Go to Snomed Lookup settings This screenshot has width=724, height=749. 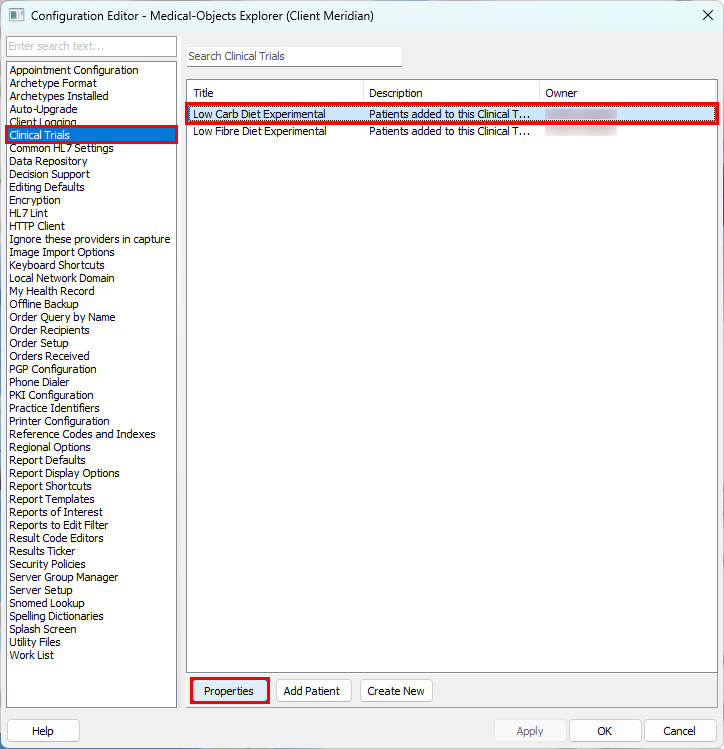pos(47,603)
